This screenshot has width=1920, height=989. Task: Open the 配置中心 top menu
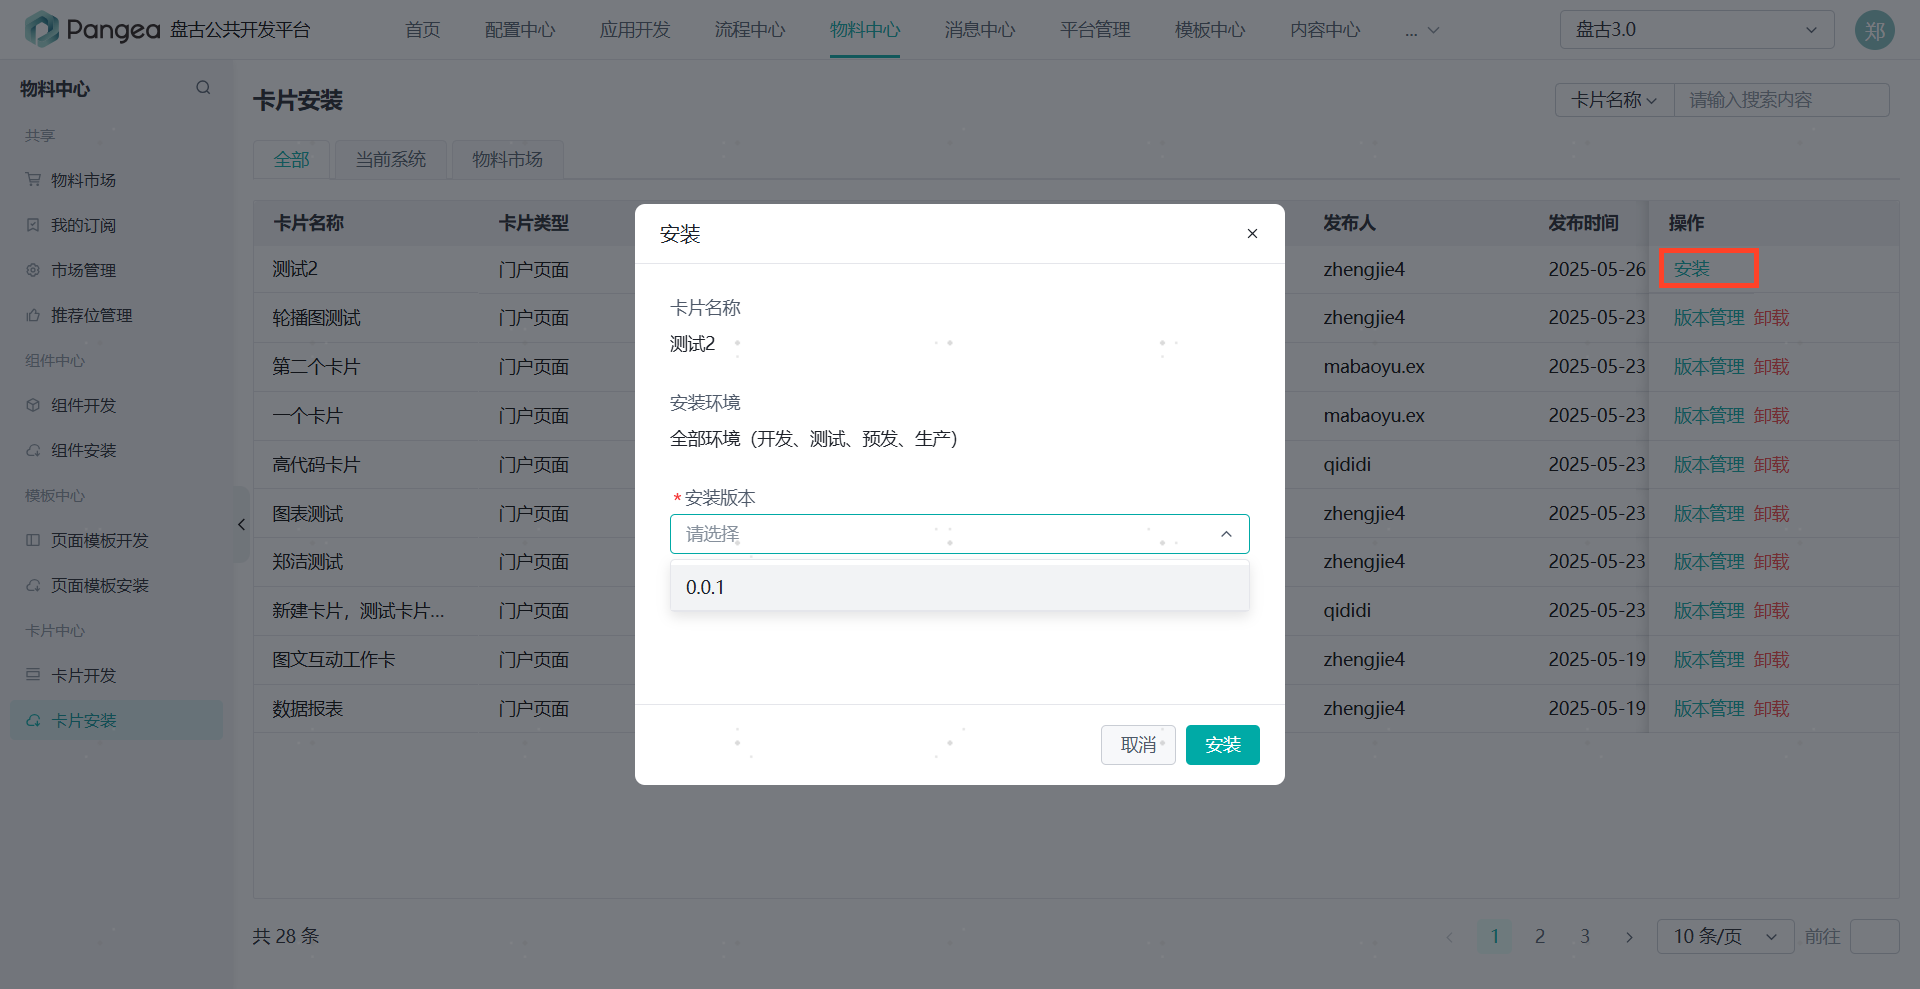pos(520,30)
